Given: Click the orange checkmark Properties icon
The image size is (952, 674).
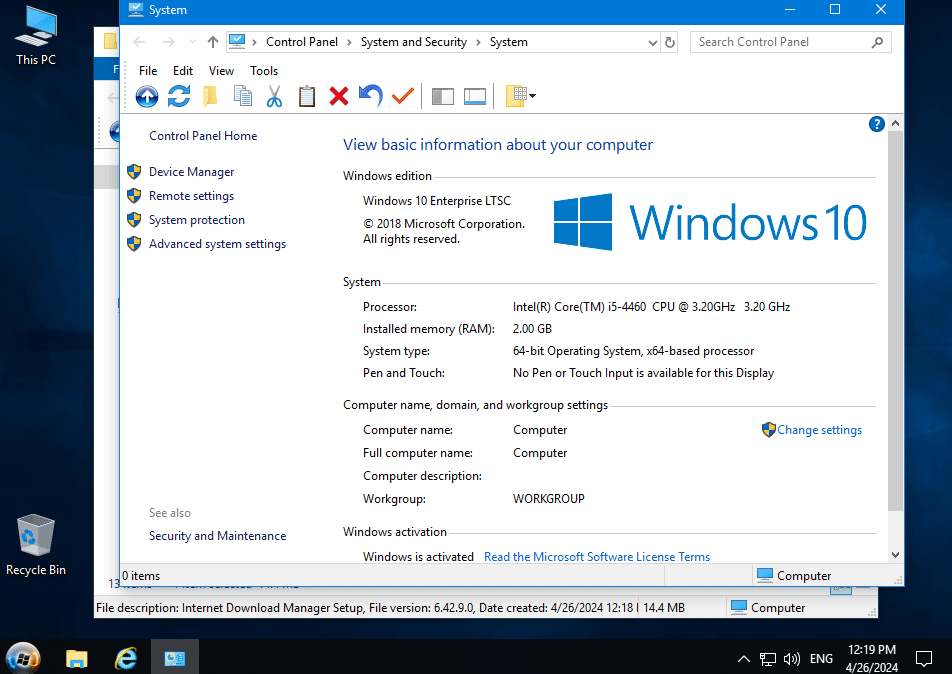Looking at the screenshot, I should point(403,96).
